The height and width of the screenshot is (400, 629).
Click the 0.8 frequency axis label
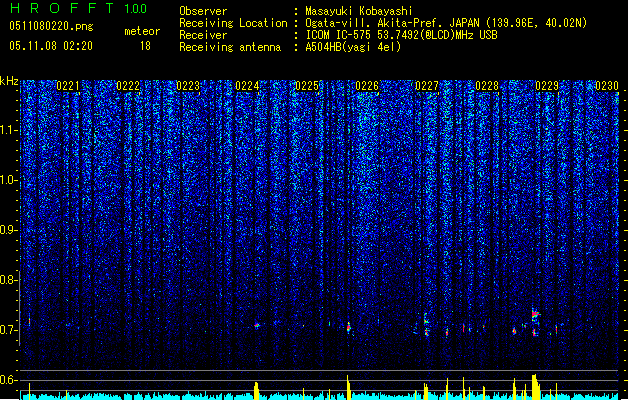click(9, 280)
